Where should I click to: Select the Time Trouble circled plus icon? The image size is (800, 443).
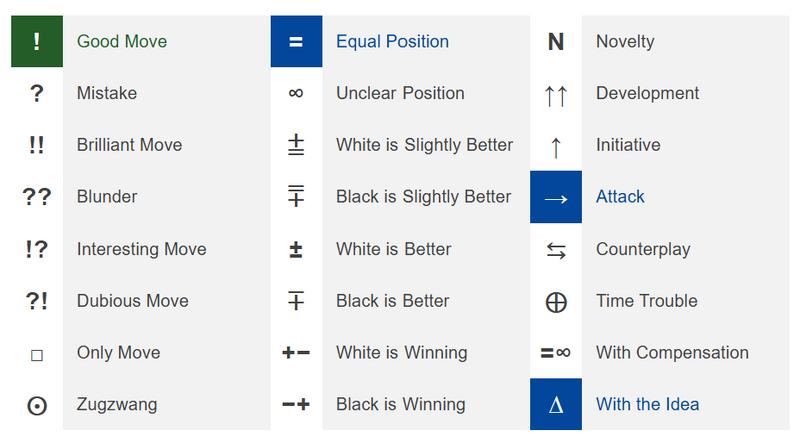pos(556,302)
